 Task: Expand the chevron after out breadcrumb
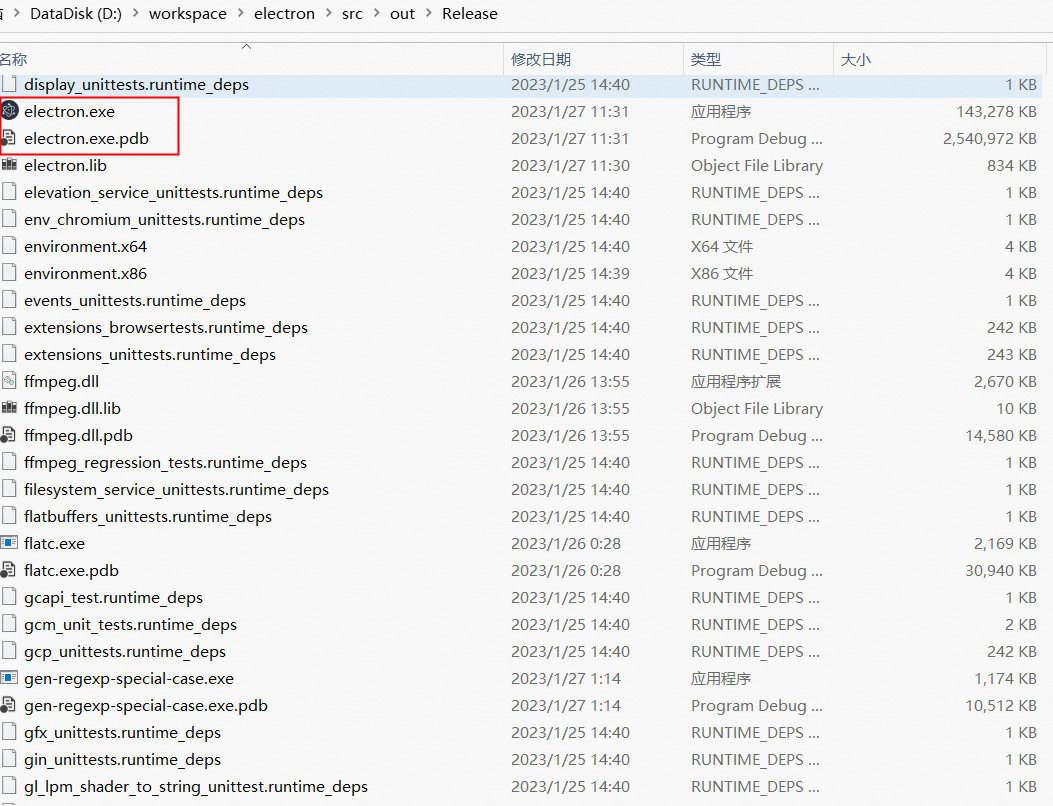click(428, 13)
